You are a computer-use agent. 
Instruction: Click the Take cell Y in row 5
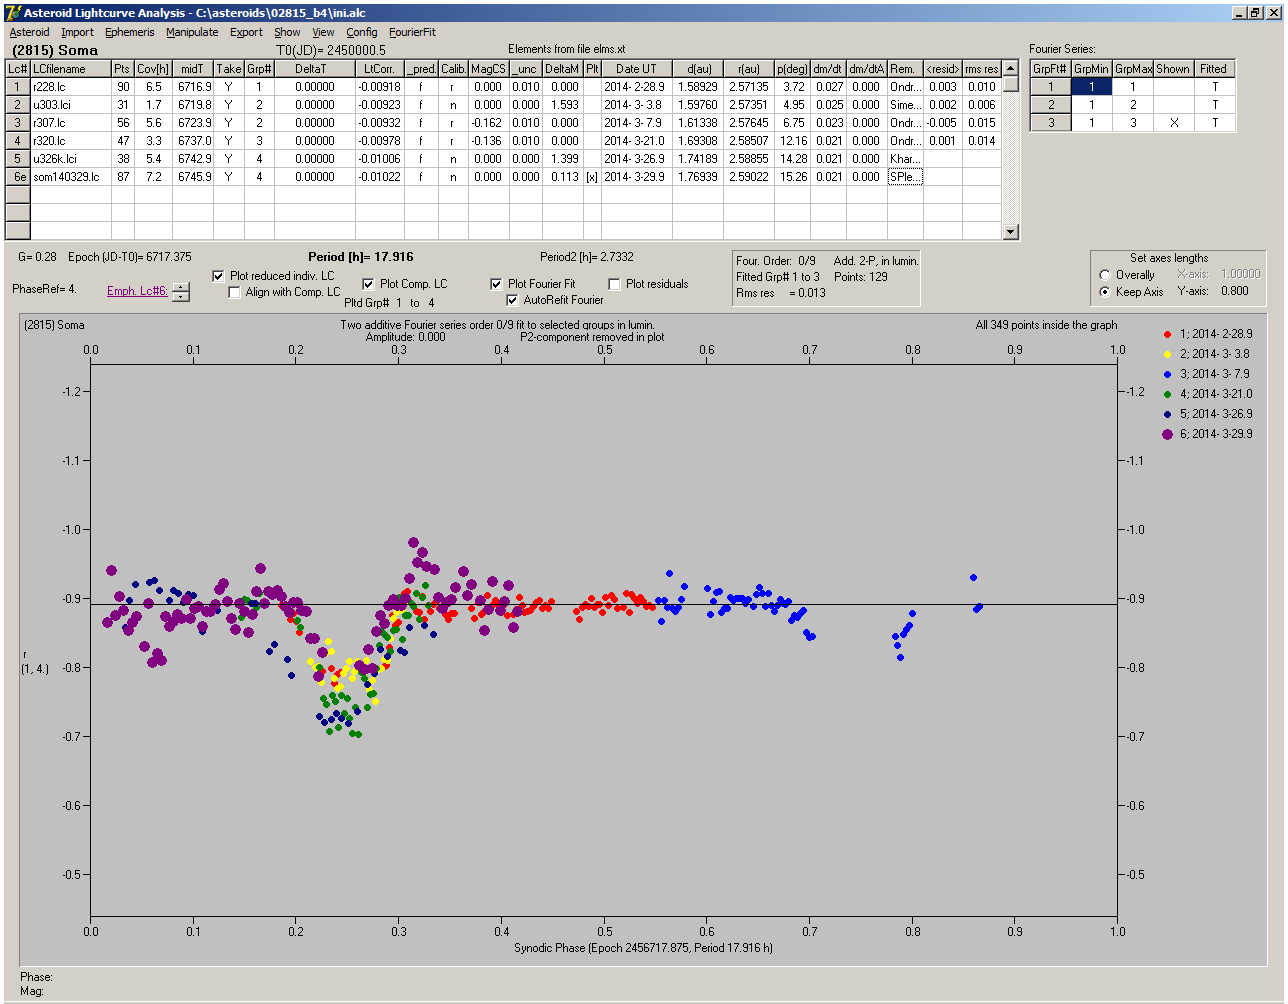point(228,158)
